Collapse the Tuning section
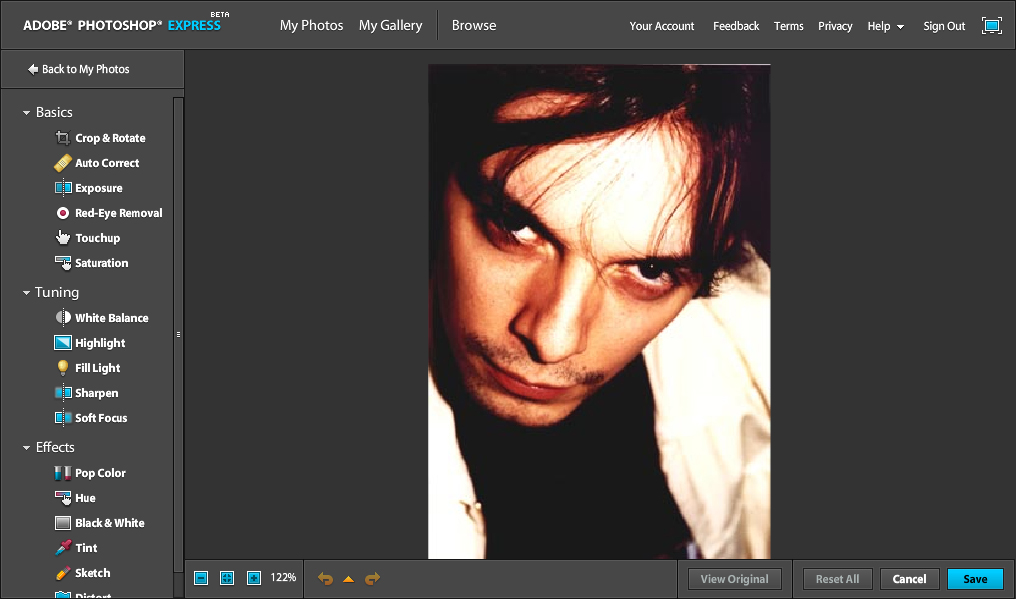Screen dimensions: 1016x599 point(27,293)
